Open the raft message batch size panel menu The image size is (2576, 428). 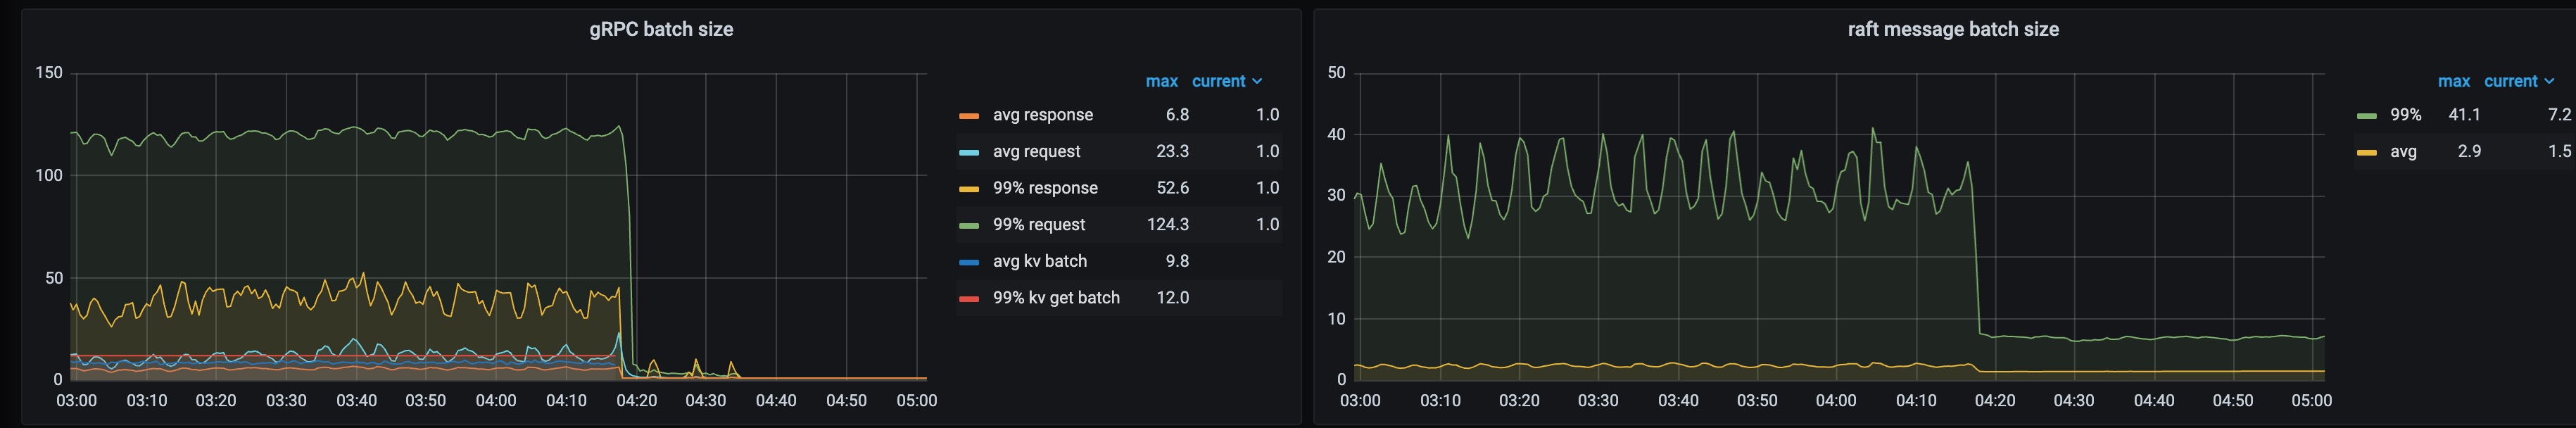[1952, 29]
